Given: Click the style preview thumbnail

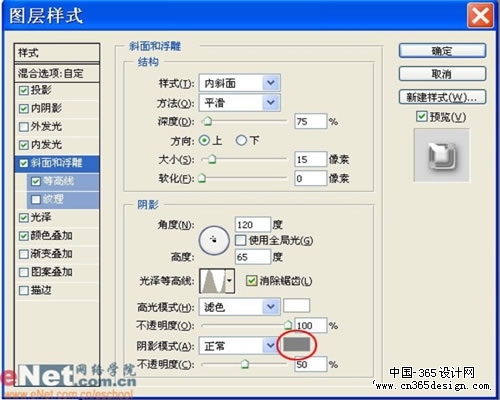Looking at the screenshot, I should pos(442,156).
